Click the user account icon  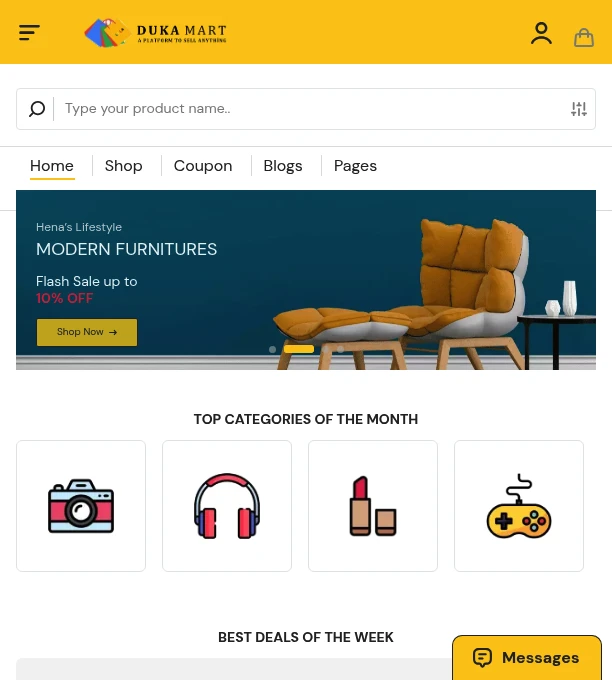[541, 33]
